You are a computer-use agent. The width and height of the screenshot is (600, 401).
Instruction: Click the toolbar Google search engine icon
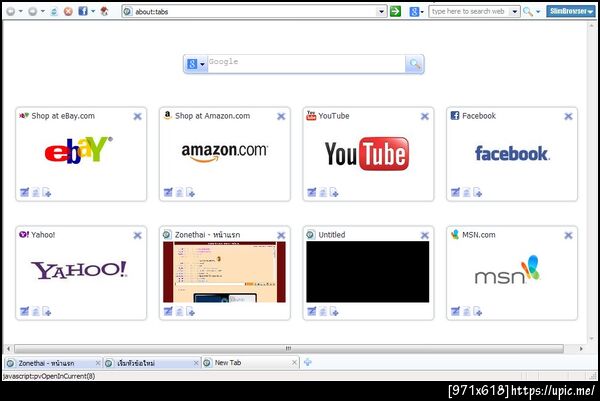pyautogui.click(x=414, y=11)
